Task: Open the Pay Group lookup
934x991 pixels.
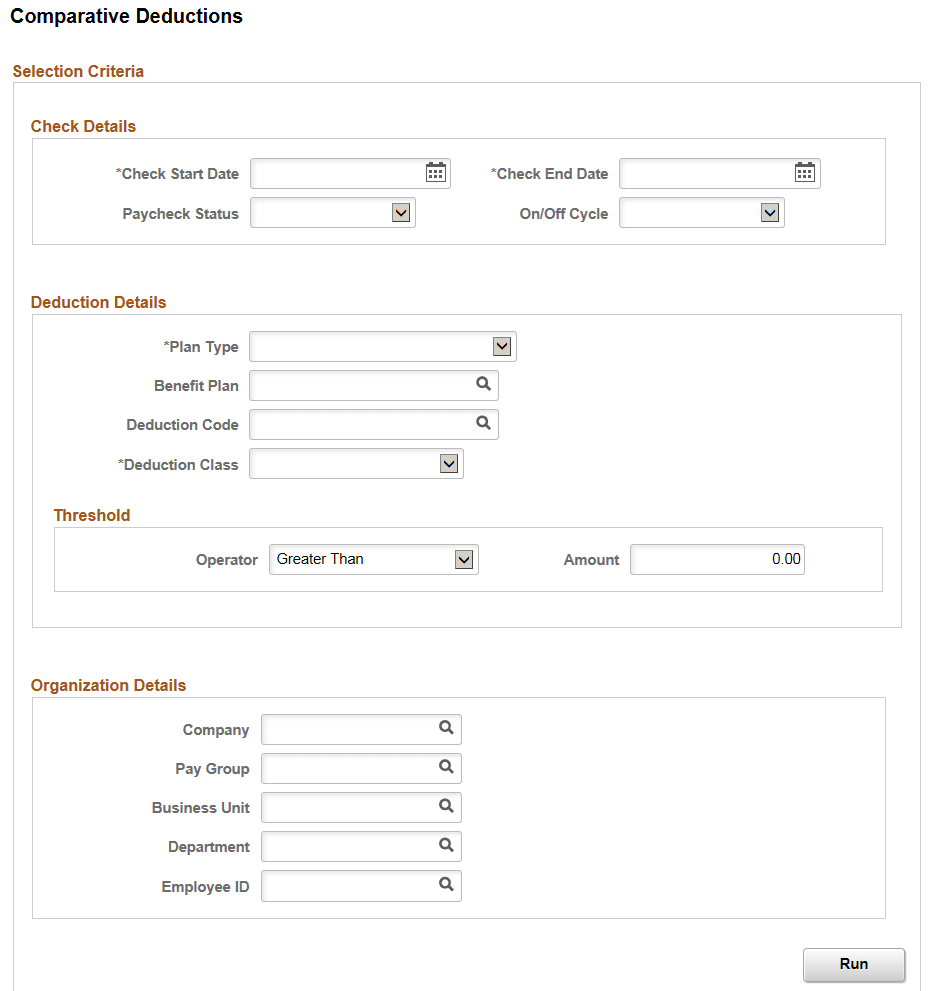Action: pyautogui.click(x=445, y=768)
